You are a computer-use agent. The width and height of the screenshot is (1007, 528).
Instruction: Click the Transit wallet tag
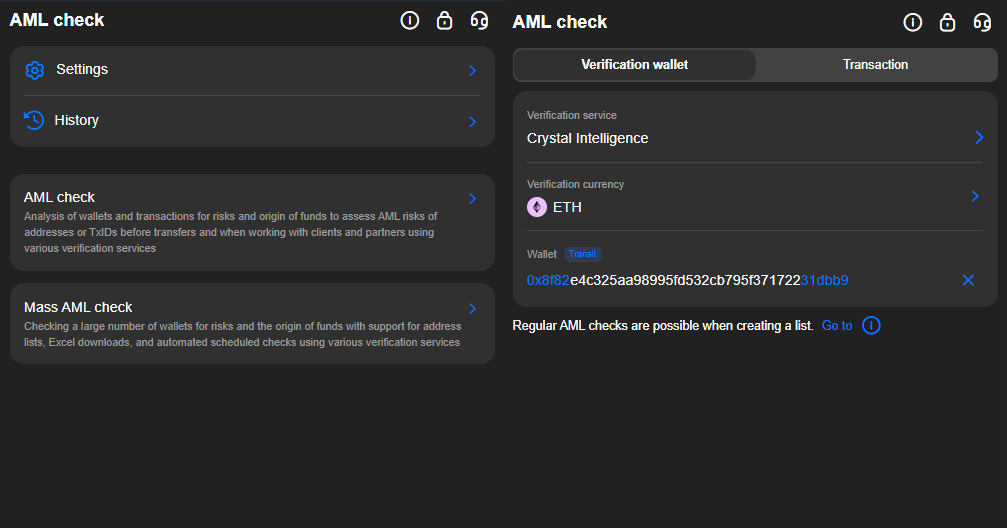[582, 254]
